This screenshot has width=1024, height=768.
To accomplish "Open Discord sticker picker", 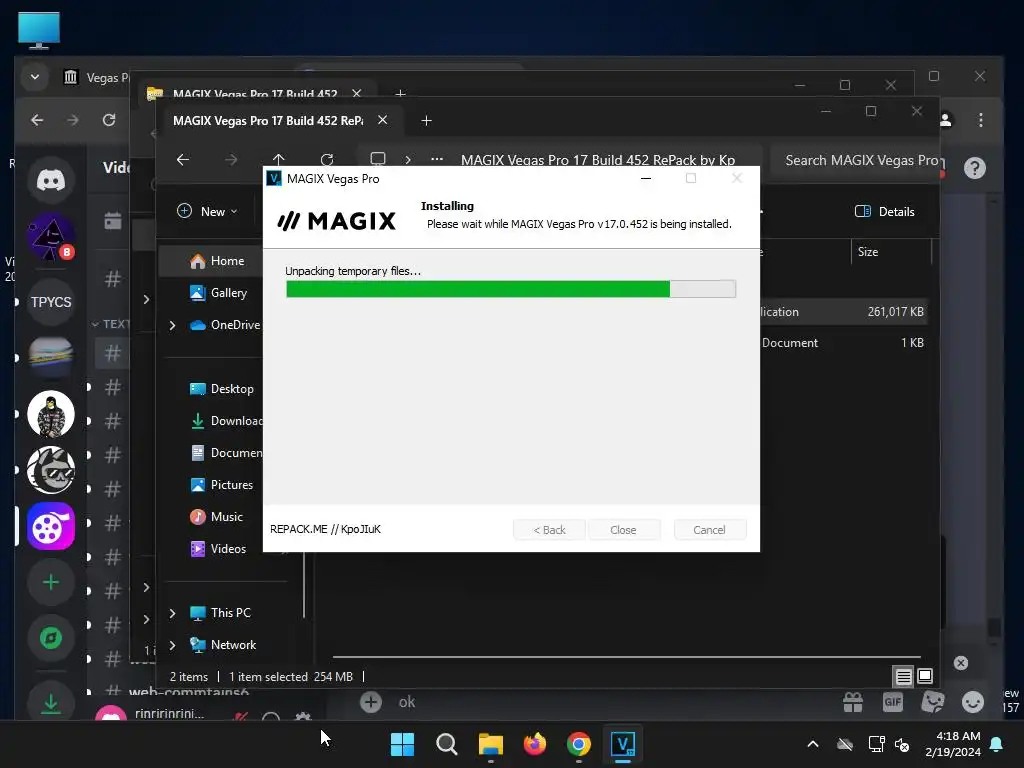I will 933,702.
